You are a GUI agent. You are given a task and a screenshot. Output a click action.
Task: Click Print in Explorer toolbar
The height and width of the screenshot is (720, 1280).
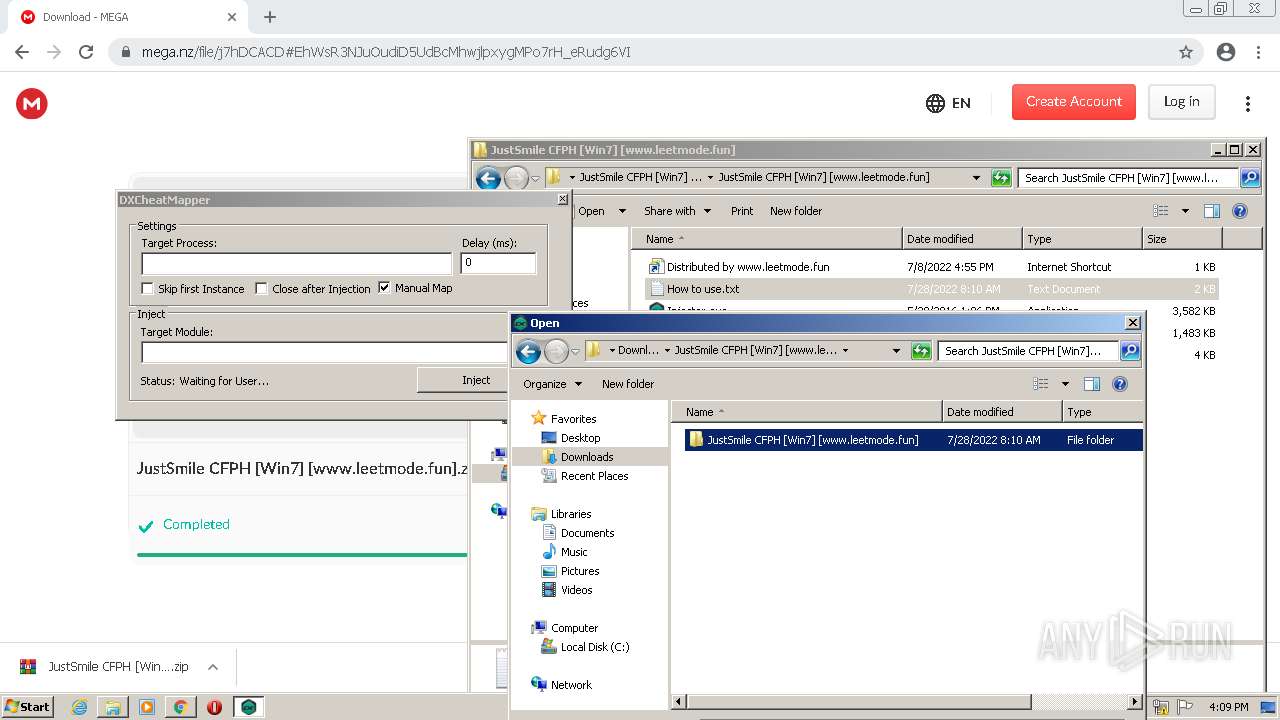pyautogui.click(x=742, y=211)
